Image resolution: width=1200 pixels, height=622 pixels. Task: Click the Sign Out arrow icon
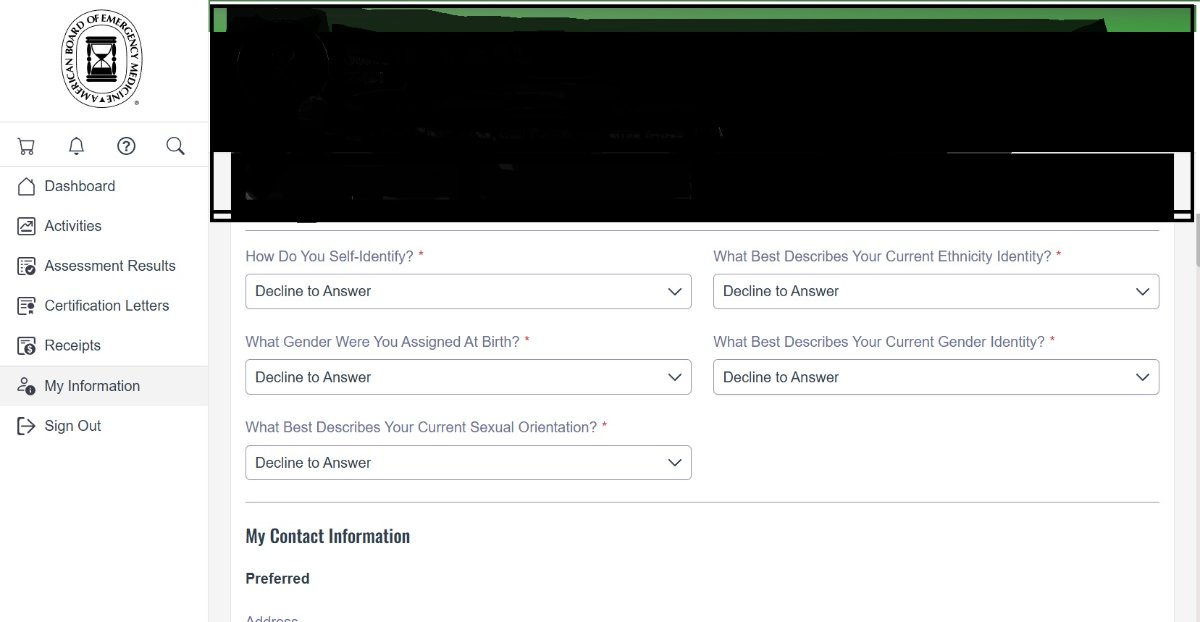click(x=27, y=426)
